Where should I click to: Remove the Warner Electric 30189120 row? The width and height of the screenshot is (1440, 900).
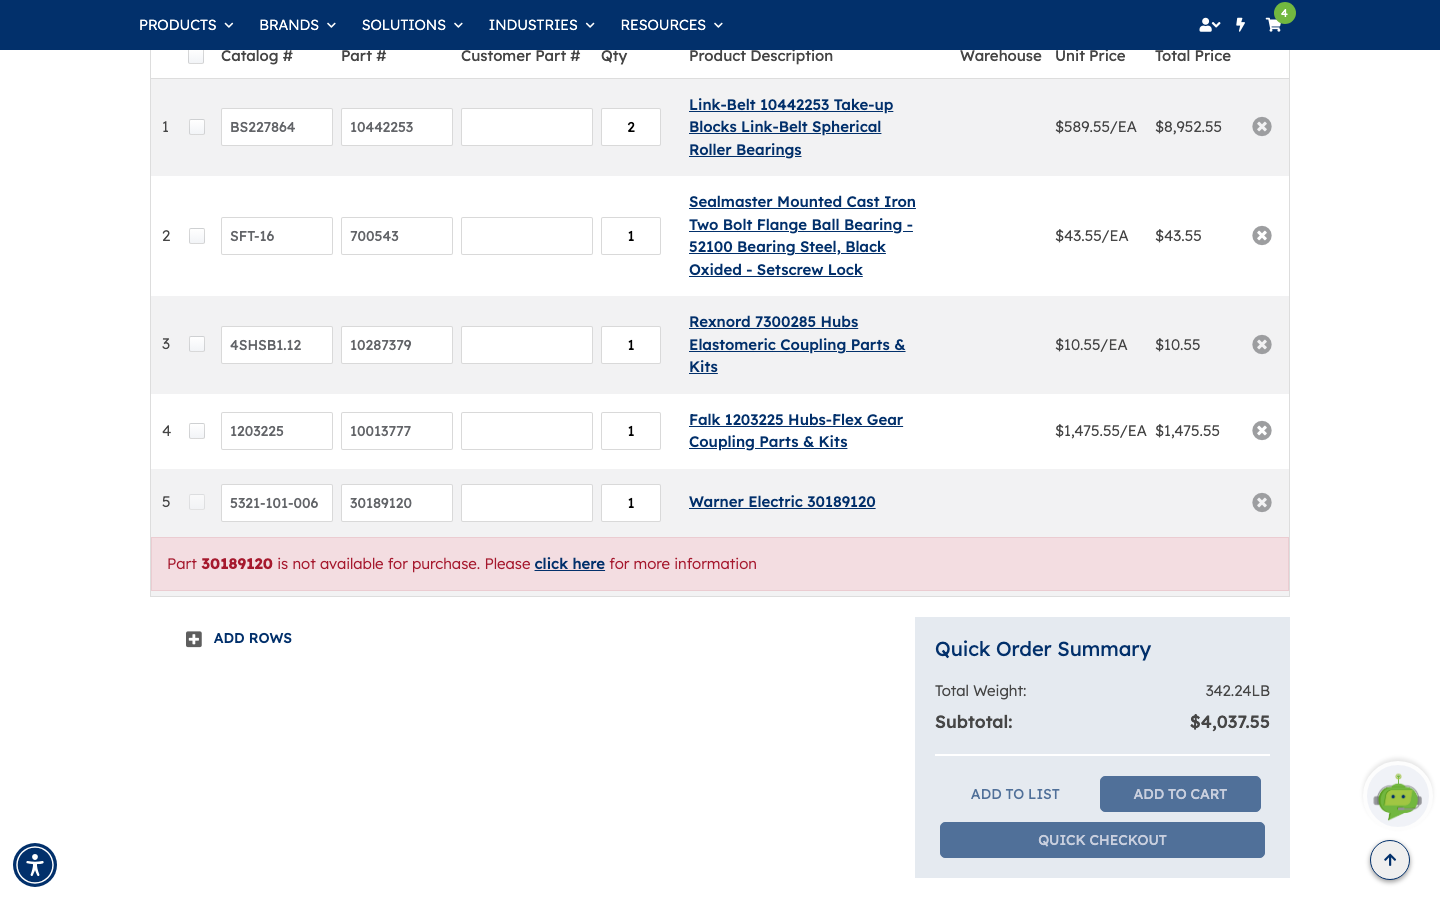coord(1262,503)
